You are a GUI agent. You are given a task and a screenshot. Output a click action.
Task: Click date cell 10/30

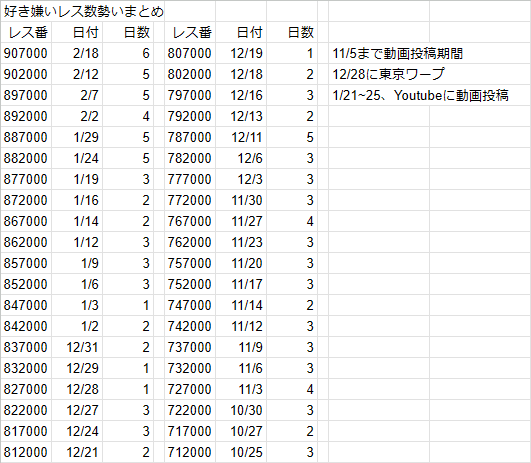click(241, 410)
